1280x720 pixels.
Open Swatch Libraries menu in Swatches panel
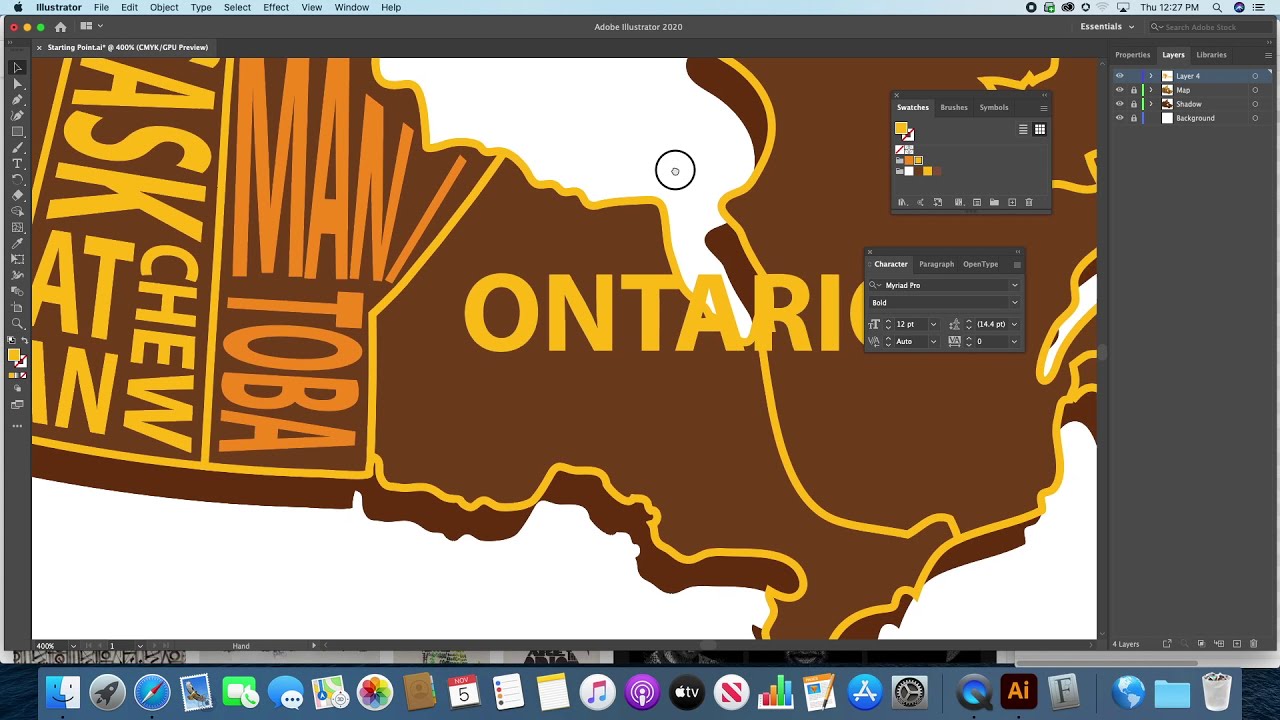pos(902,202)
